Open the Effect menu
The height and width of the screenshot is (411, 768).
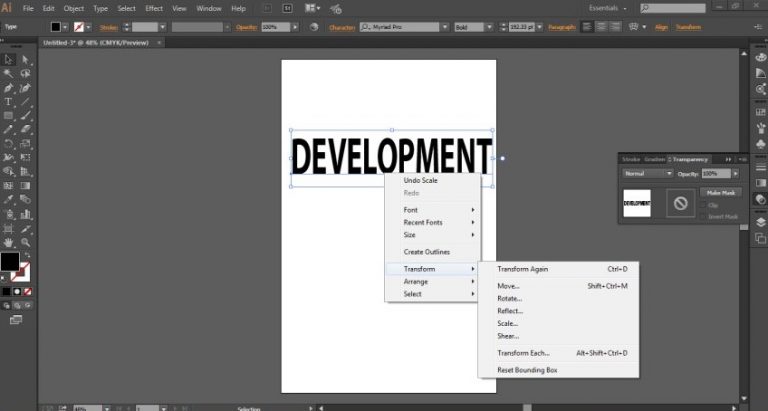[154, 8]
